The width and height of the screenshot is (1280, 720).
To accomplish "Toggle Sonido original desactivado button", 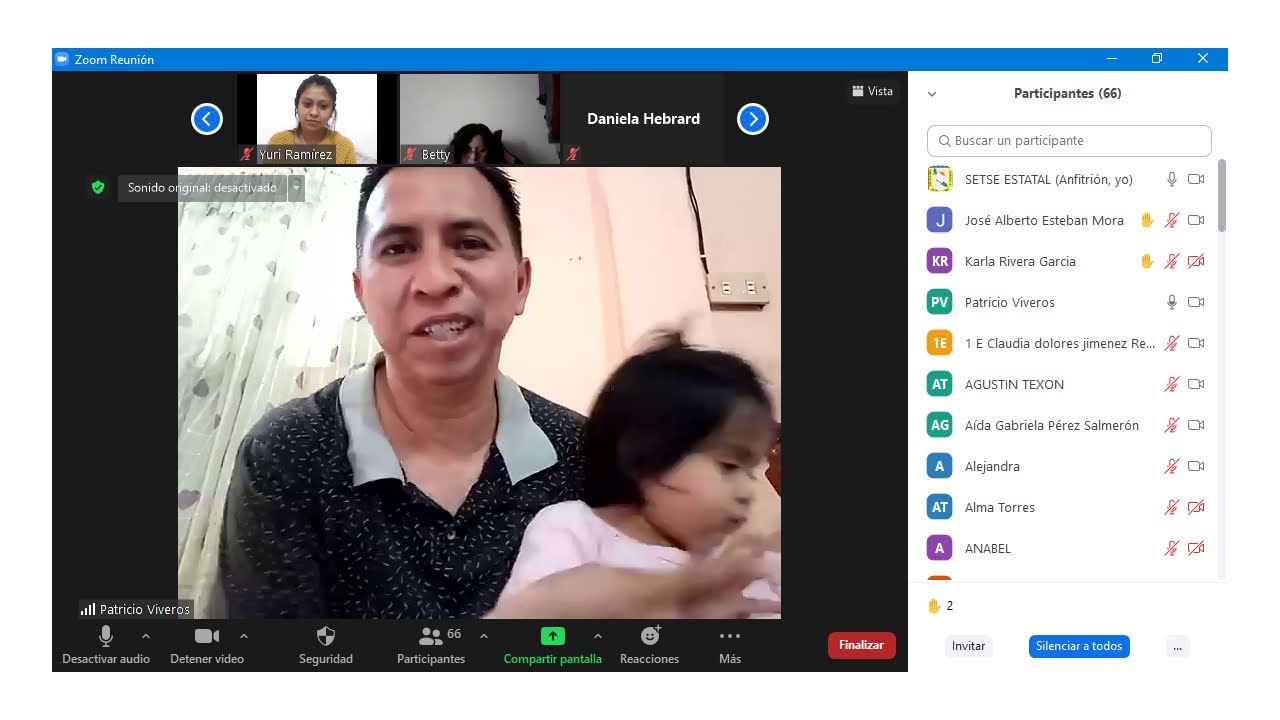I will [203, 188].
